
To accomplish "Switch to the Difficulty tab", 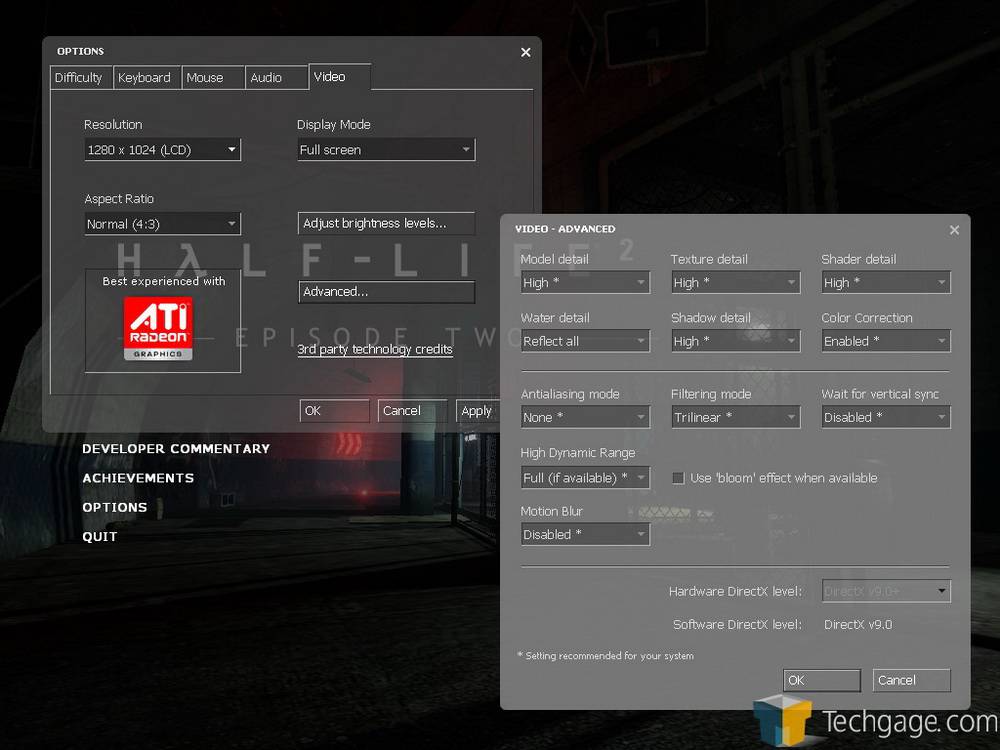I will (x=81, y=78).
